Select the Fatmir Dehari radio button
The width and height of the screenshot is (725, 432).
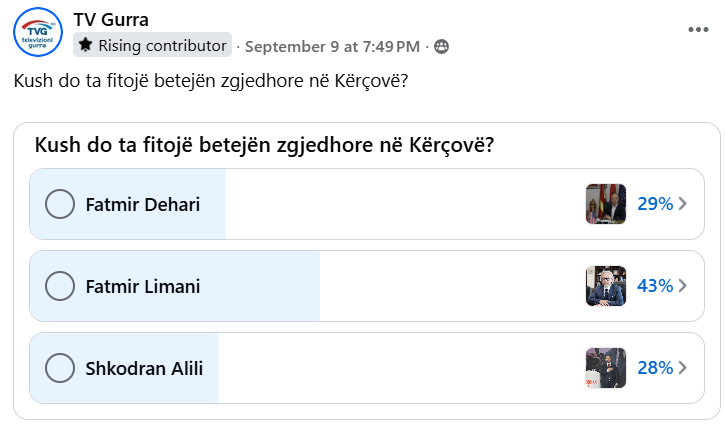(60, 204)
